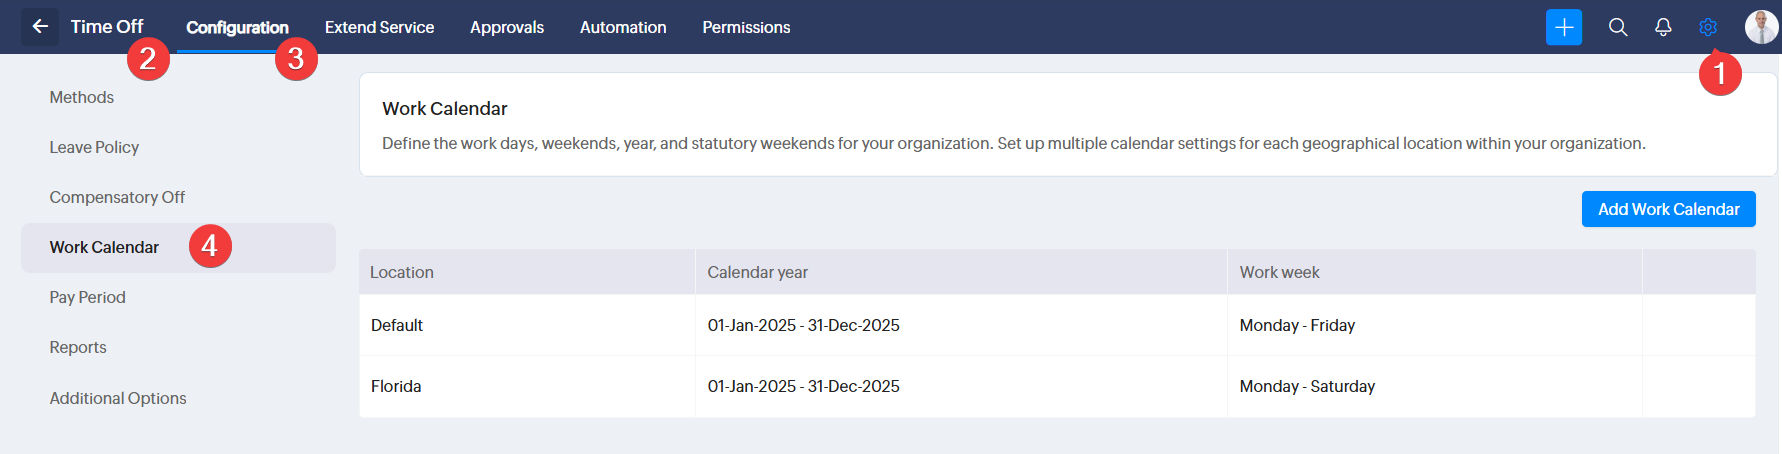Screen dimensions: 1782x454
Task: Open the search magnifier icon
Action: coord(1617,27)
